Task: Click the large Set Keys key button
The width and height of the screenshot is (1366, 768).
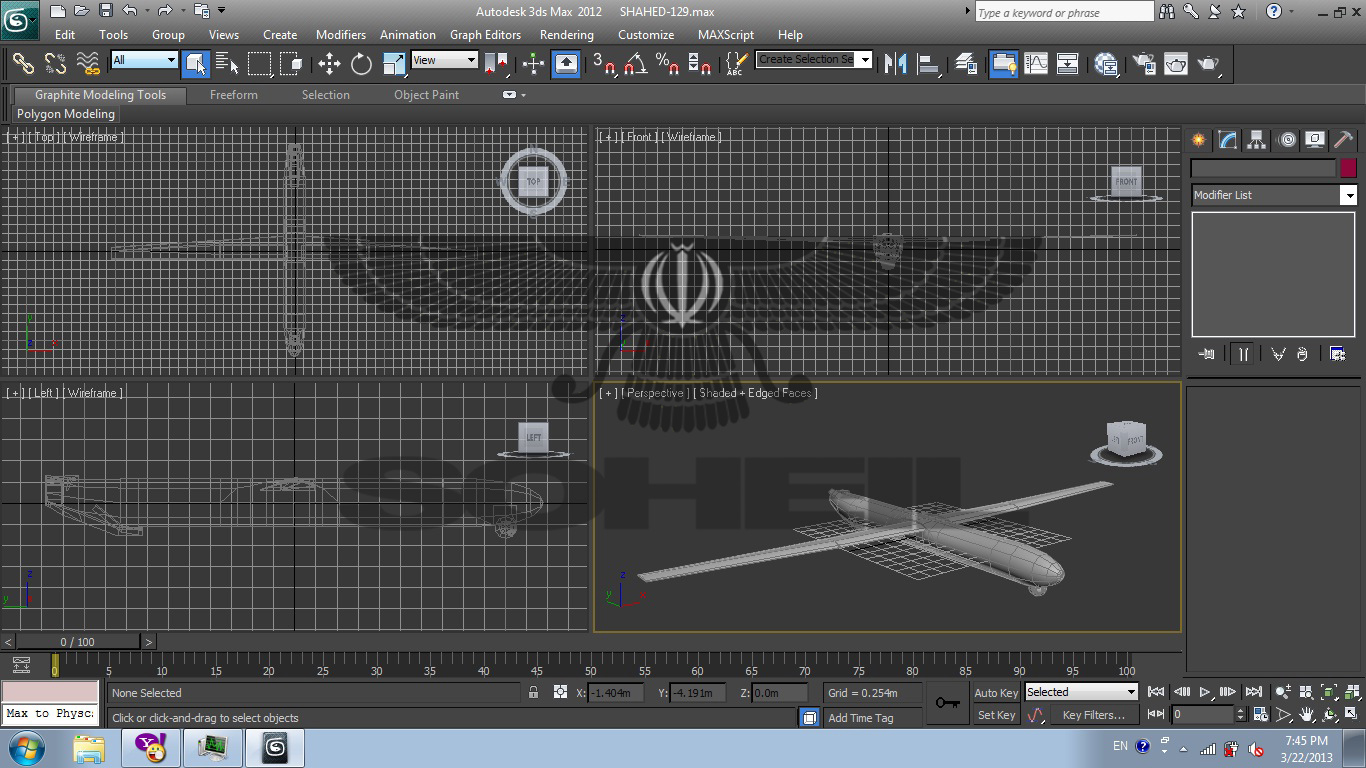Action: pos(947,703)
